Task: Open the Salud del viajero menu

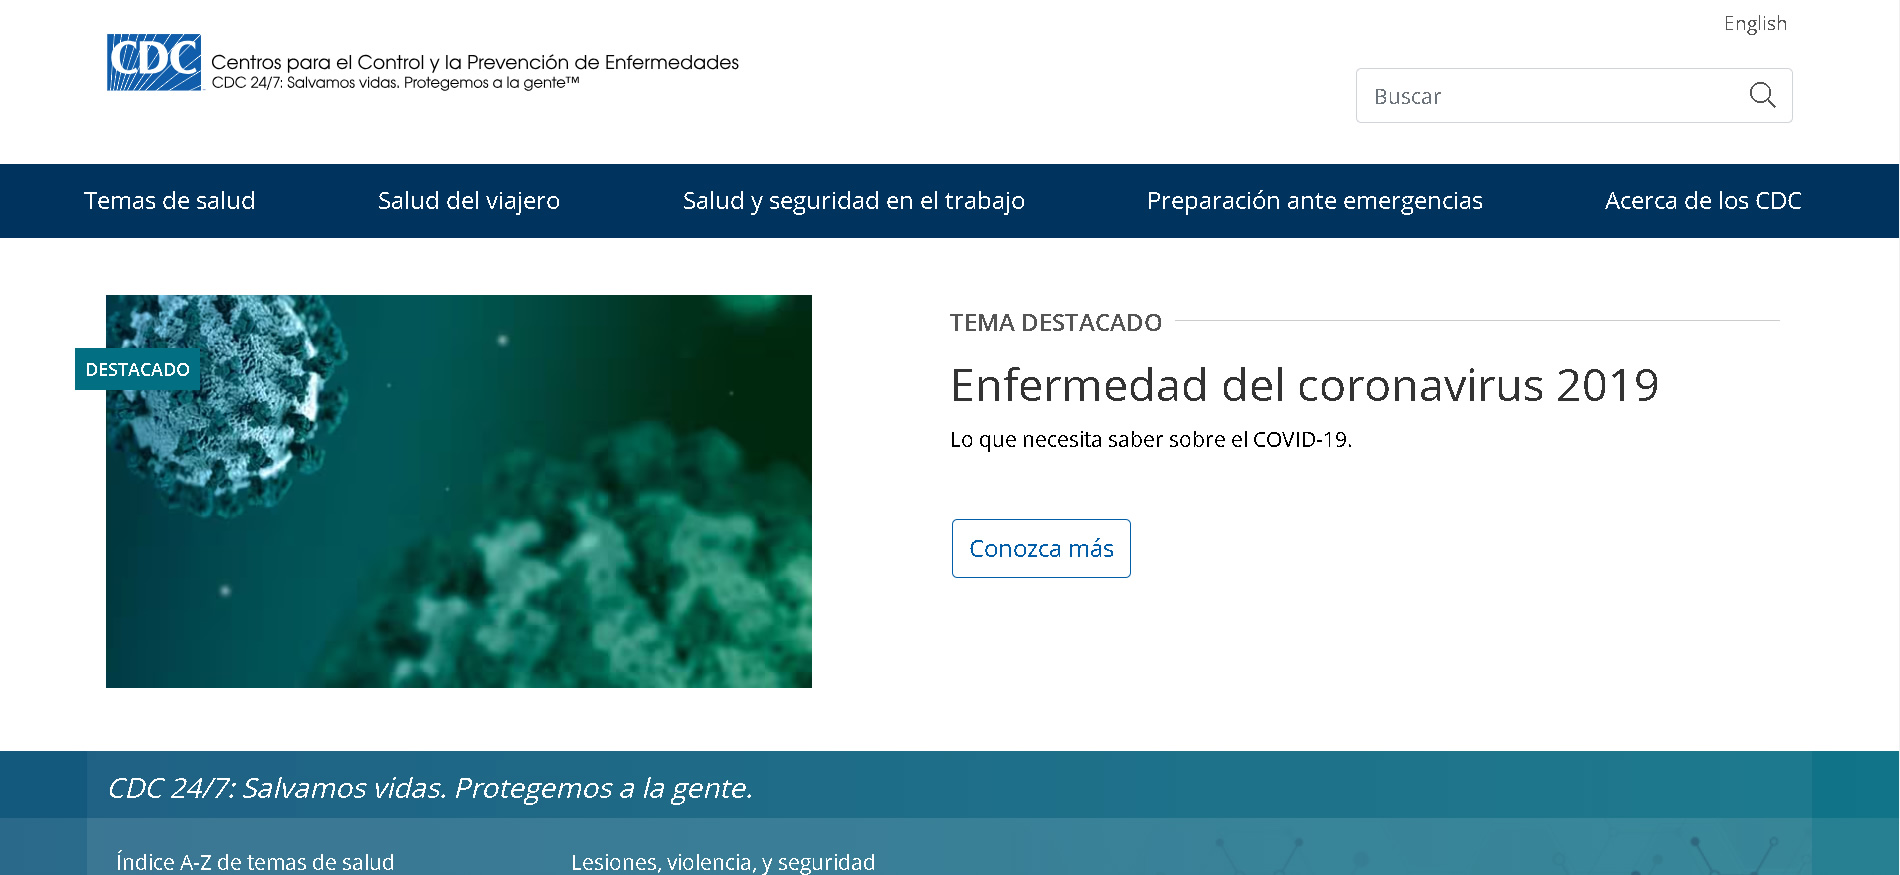Action: pyautogui.click(x=469, y=201)
